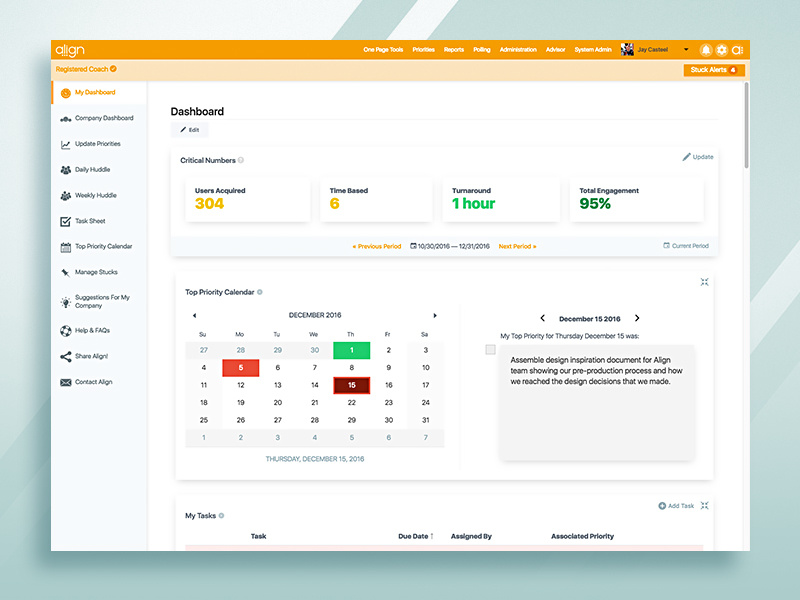Open the Priorities menu
The width and height of the screenshot is (800, 600).
coord(423,49)
